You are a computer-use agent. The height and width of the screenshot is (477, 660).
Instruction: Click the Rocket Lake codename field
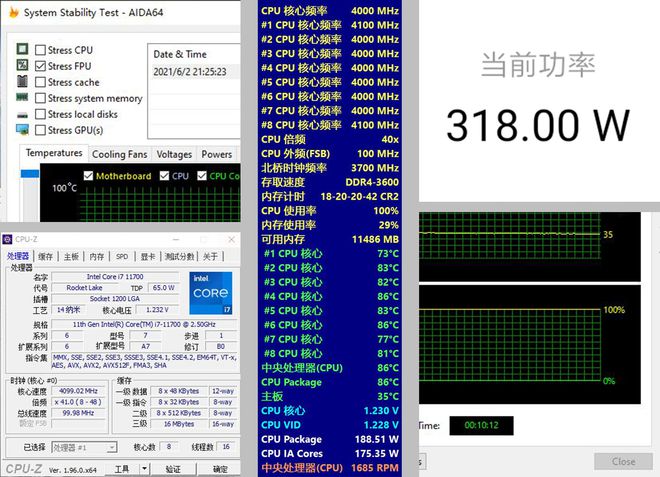click(84, 288)
